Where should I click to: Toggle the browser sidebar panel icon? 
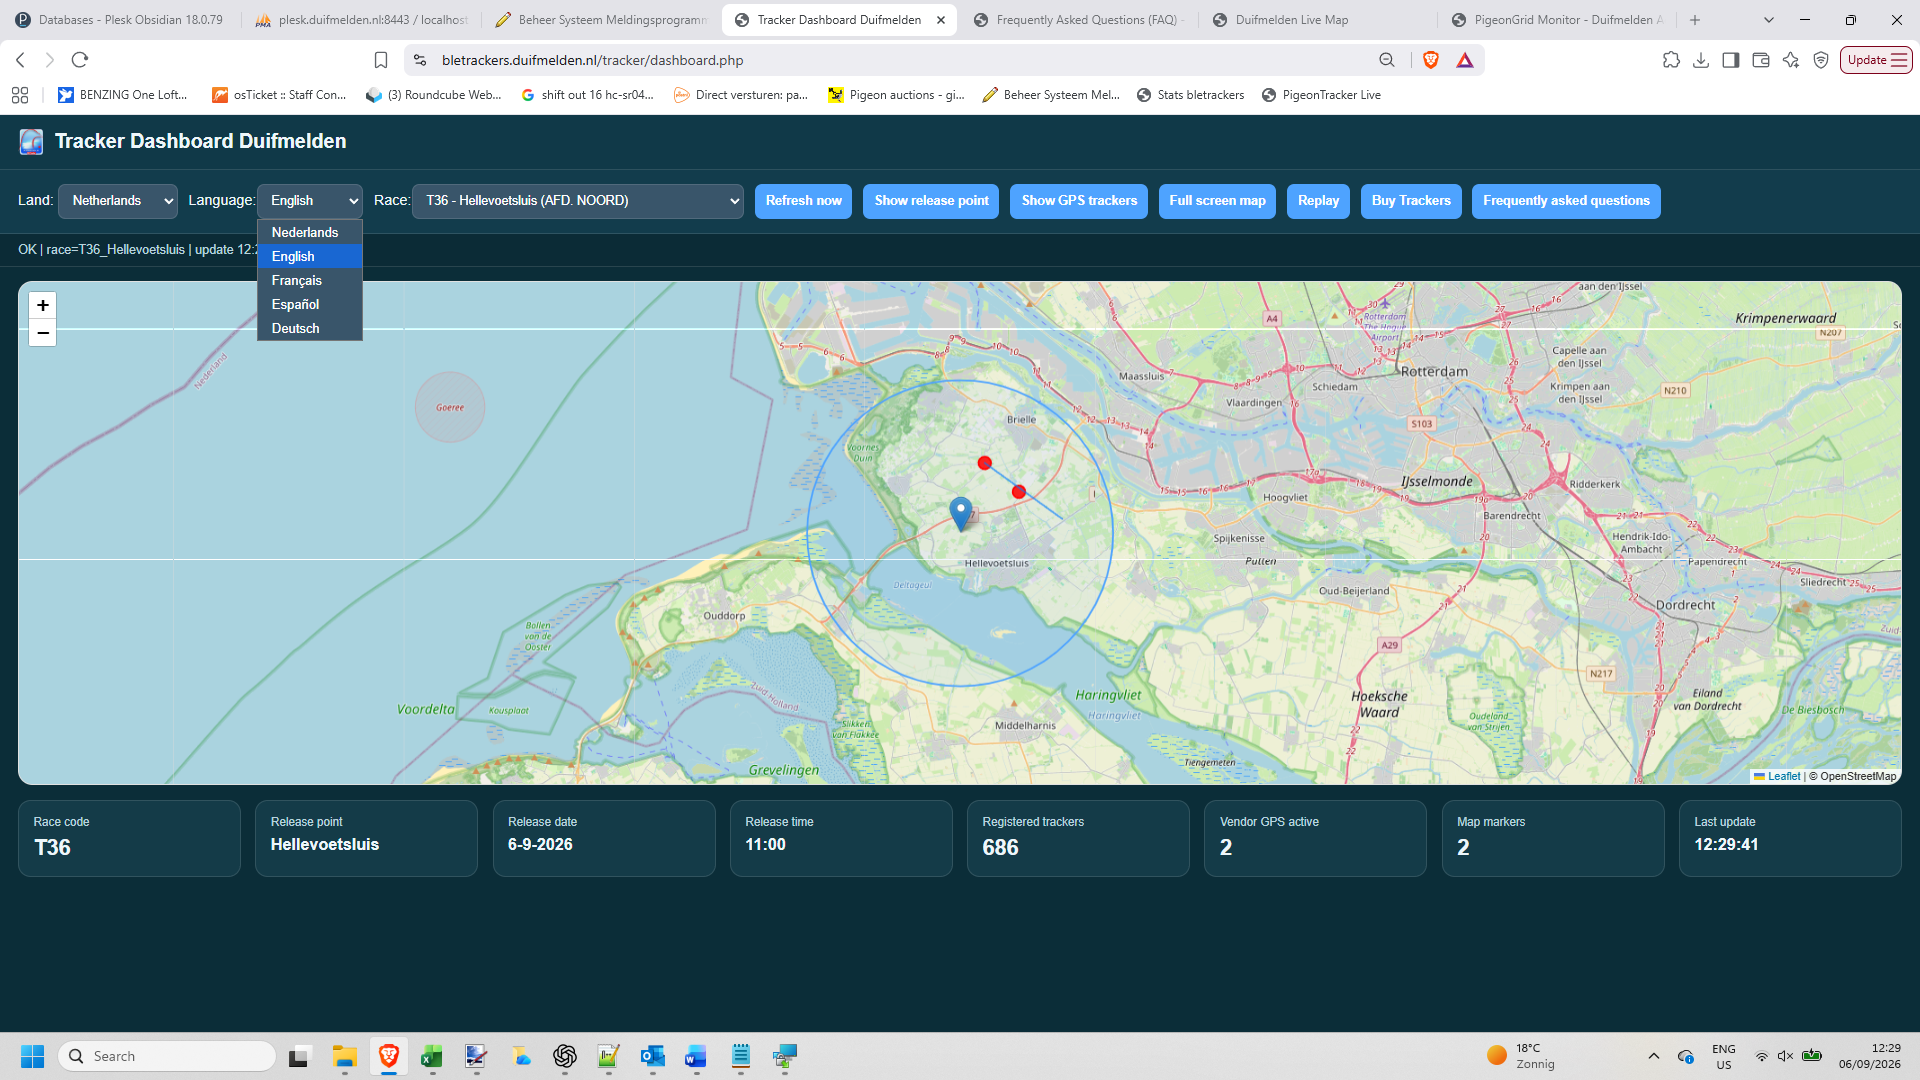pos(1731,60)
